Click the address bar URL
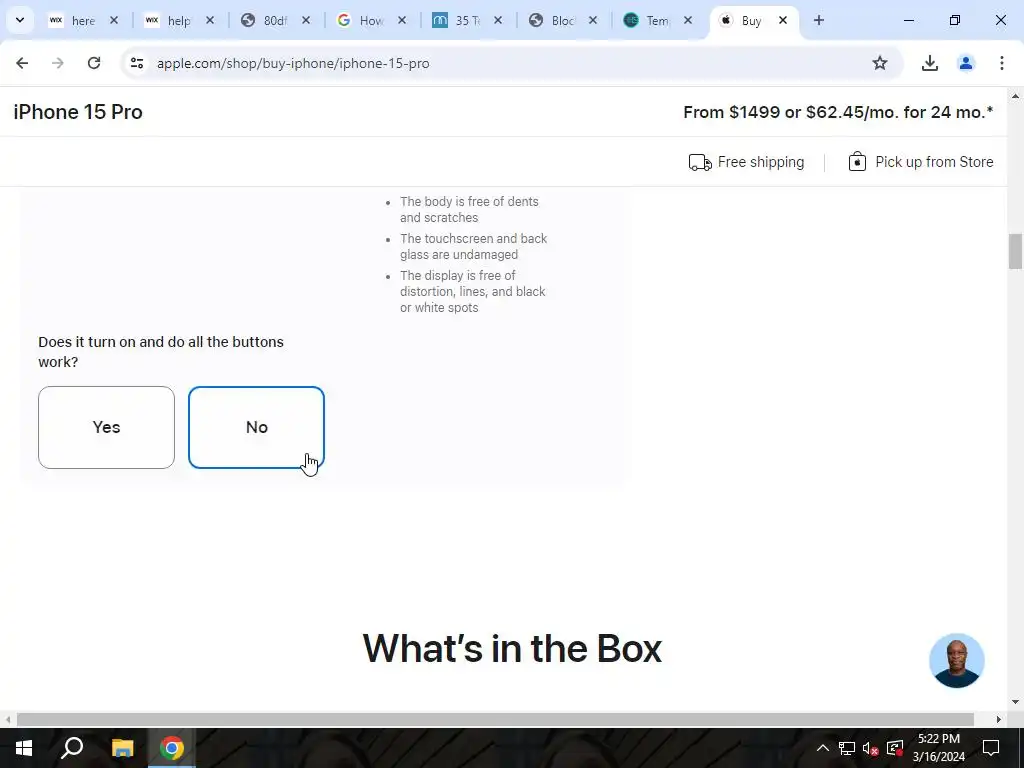 tap(293, 63)
